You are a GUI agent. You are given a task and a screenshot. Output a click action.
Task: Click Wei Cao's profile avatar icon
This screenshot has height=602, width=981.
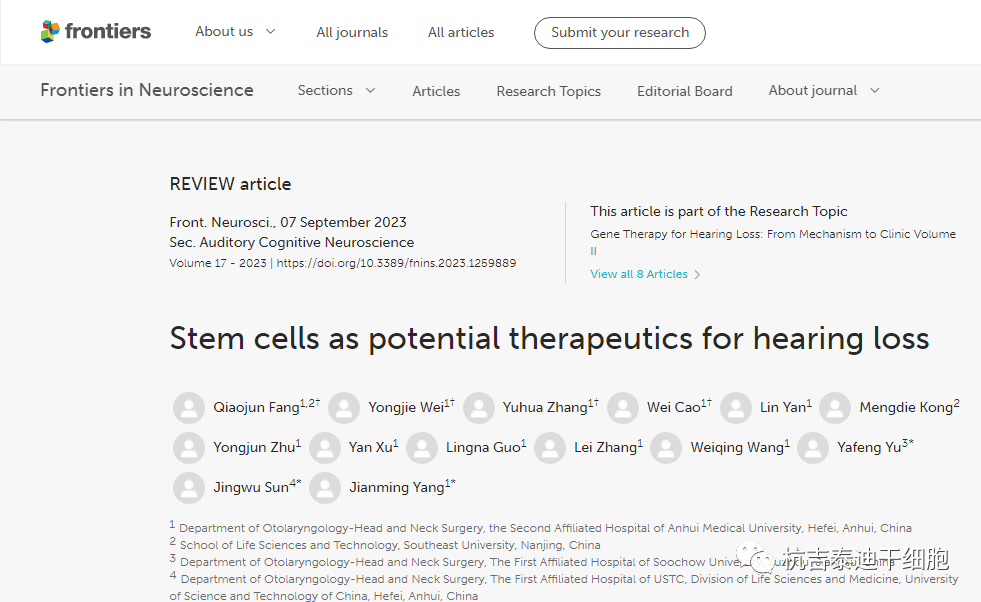click(622, 408)
